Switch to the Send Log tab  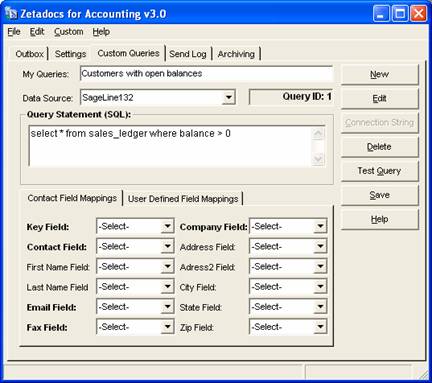[x=188, y=54]
